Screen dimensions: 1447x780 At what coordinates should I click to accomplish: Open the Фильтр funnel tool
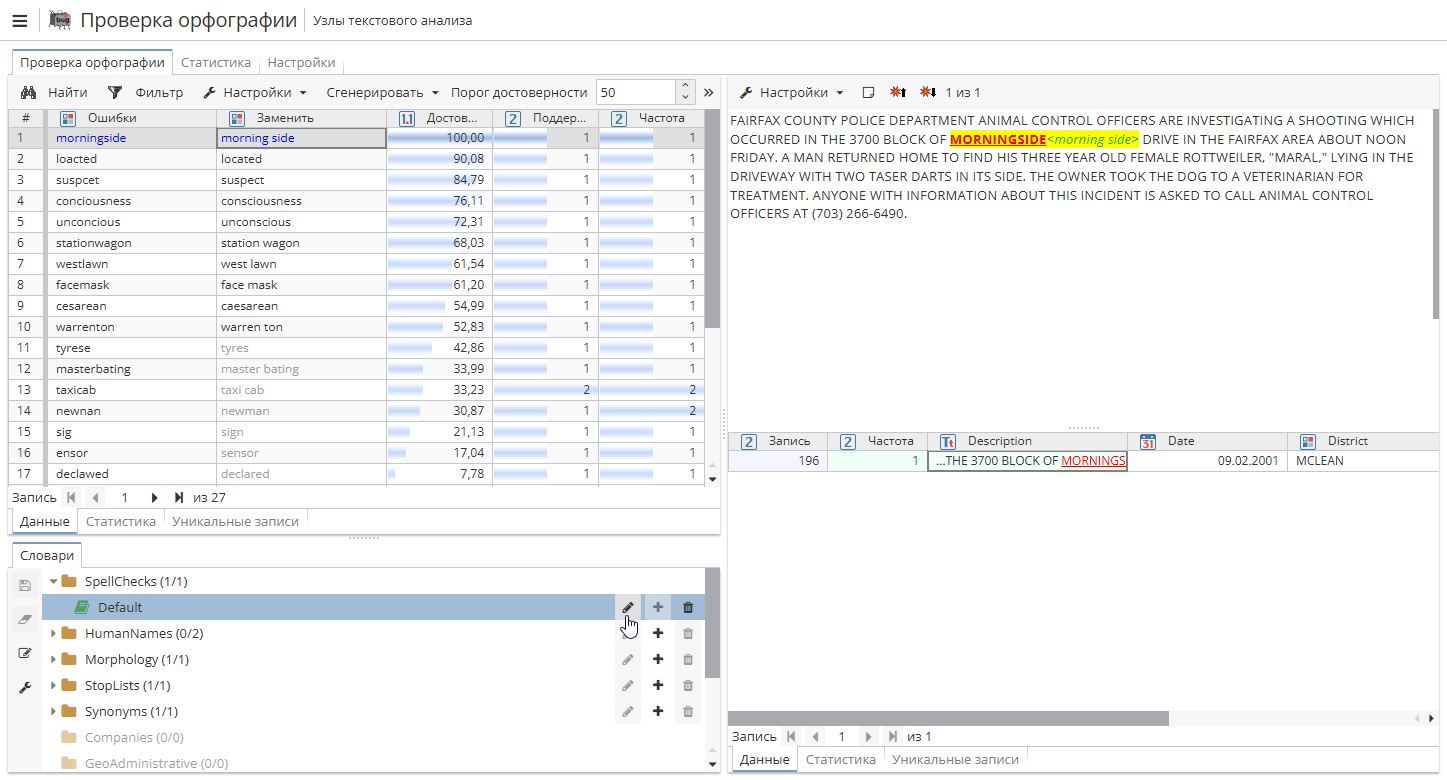115,92
